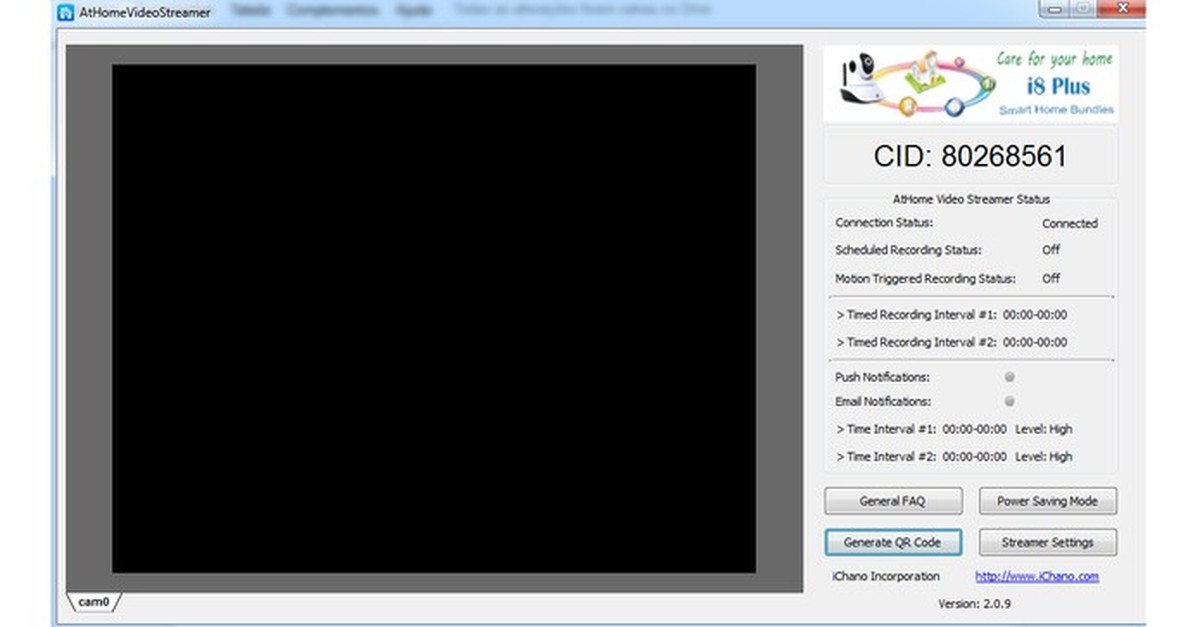
Task: Open Streamer Settings
Action: [1047, 542]
